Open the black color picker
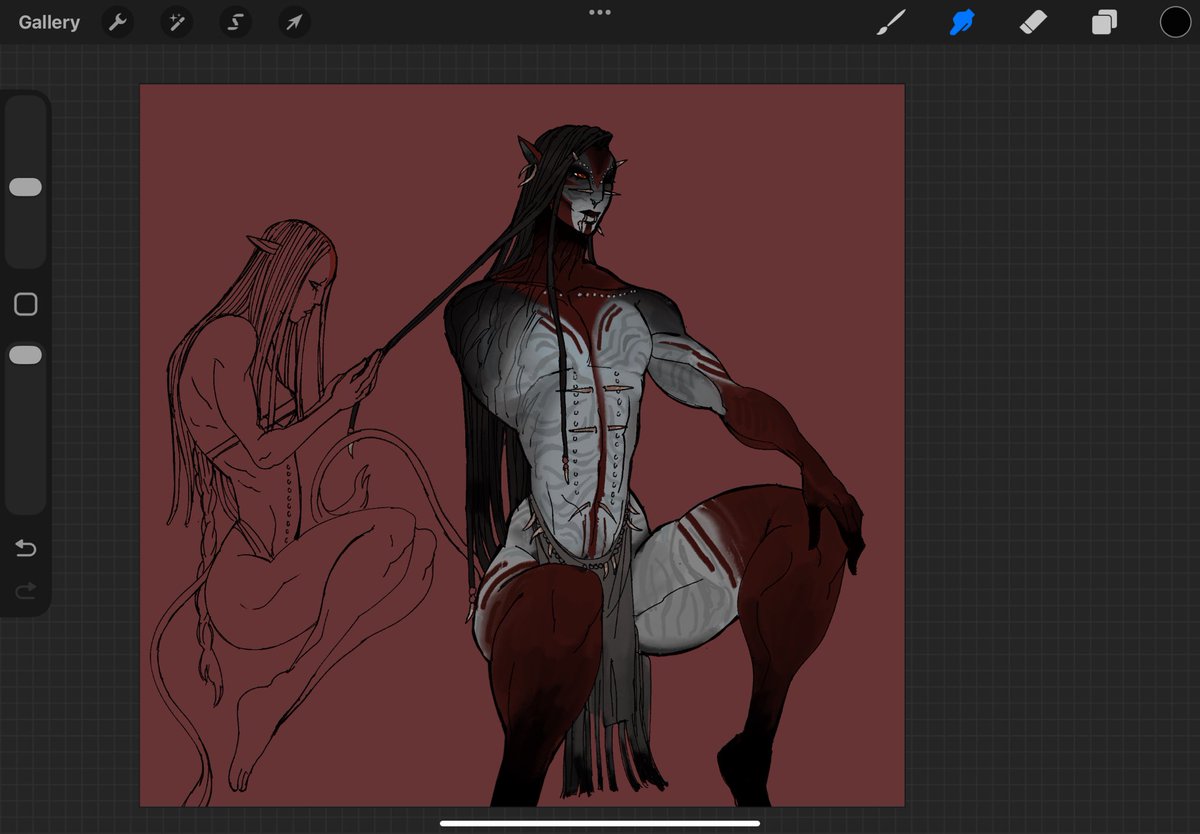Screen dimensions: 1200x834 point(1175,22)
